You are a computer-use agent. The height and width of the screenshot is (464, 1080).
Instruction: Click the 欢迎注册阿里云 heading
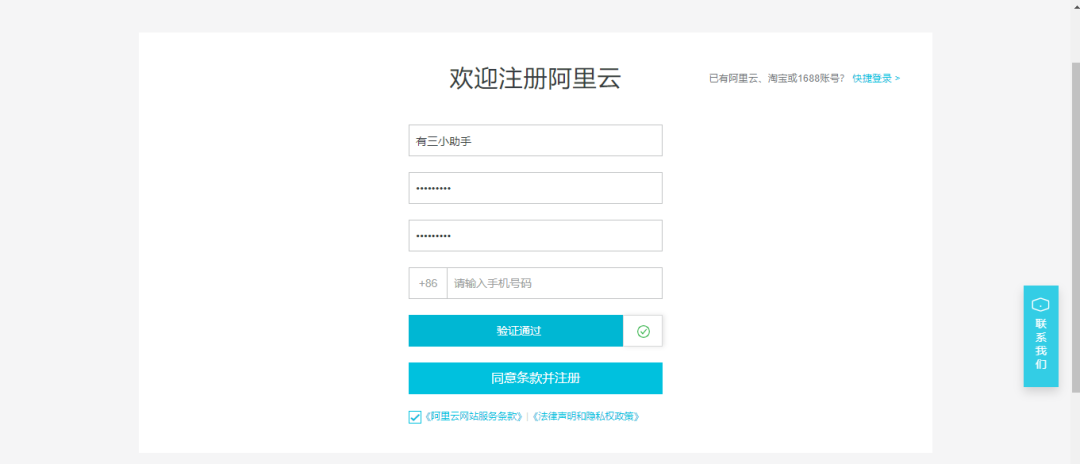(535, 78)
